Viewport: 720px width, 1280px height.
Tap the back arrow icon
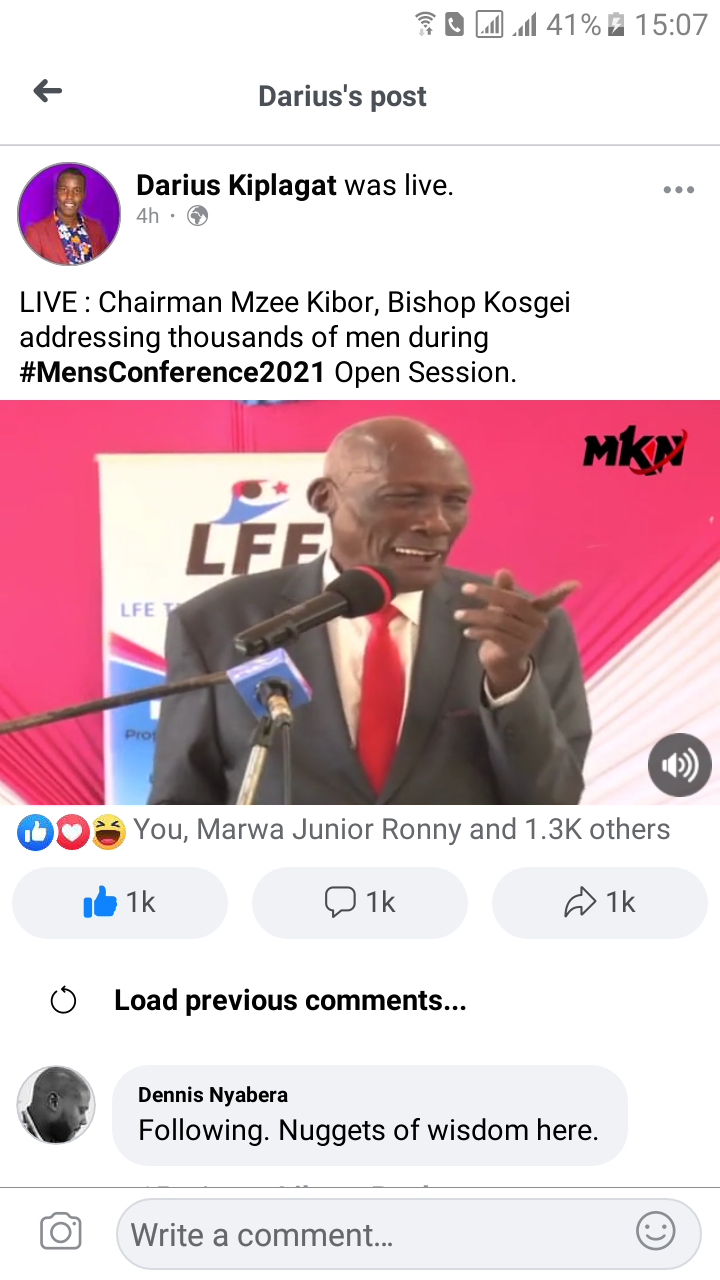point(47,92)
